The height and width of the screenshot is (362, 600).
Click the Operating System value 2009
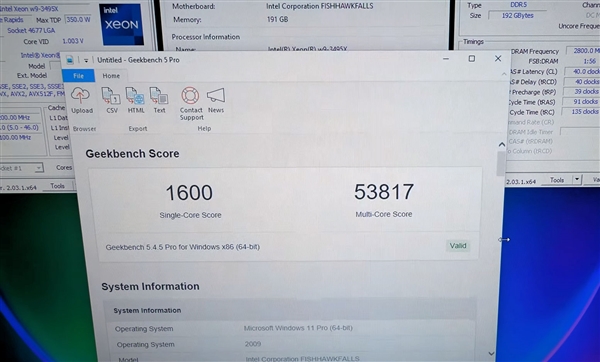tap(253, 344)
